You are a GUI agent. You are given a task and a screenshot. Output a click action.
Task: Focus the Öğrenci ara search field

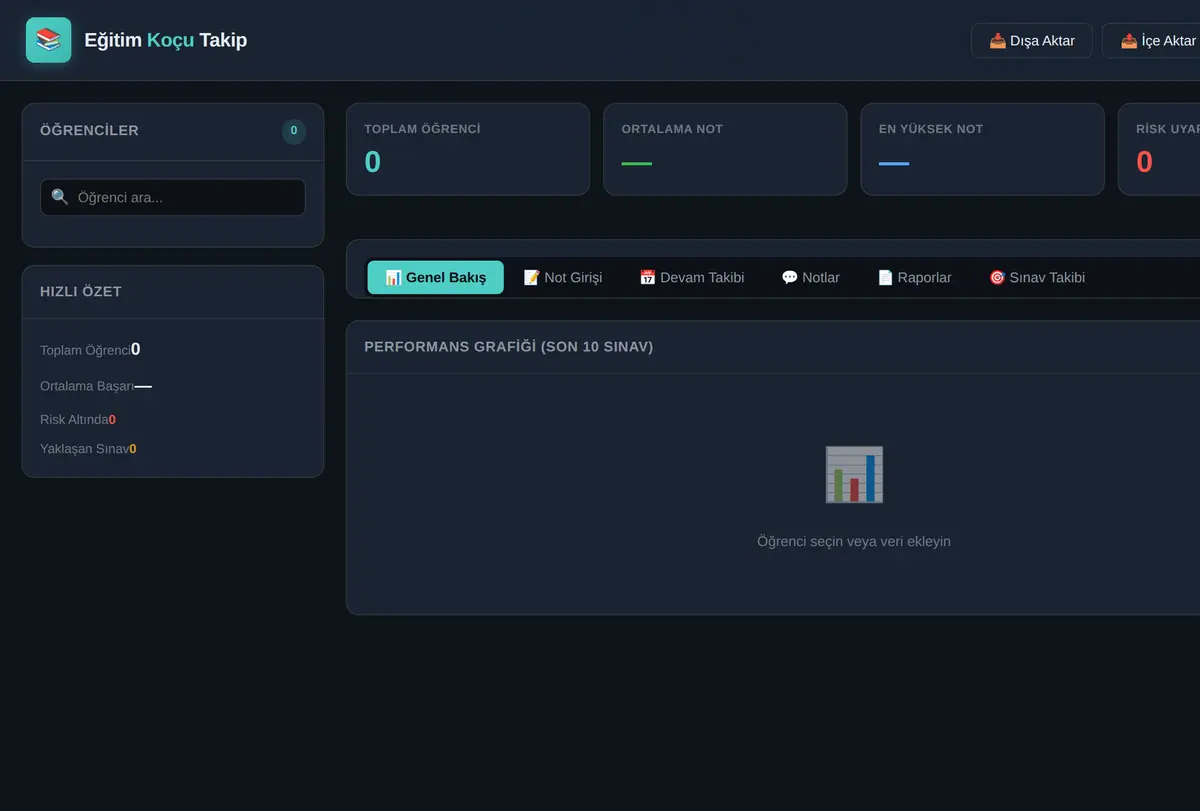coord(173,197)
